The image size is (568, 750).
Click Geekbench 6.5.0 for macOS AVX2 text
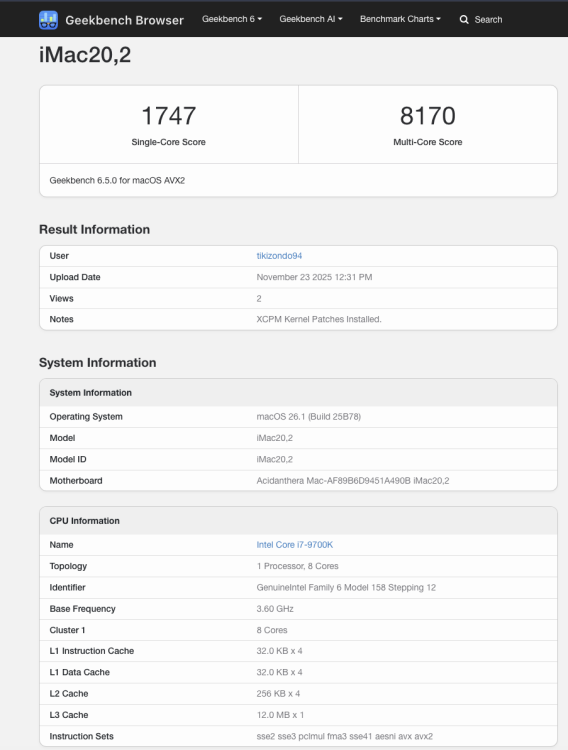117,180
